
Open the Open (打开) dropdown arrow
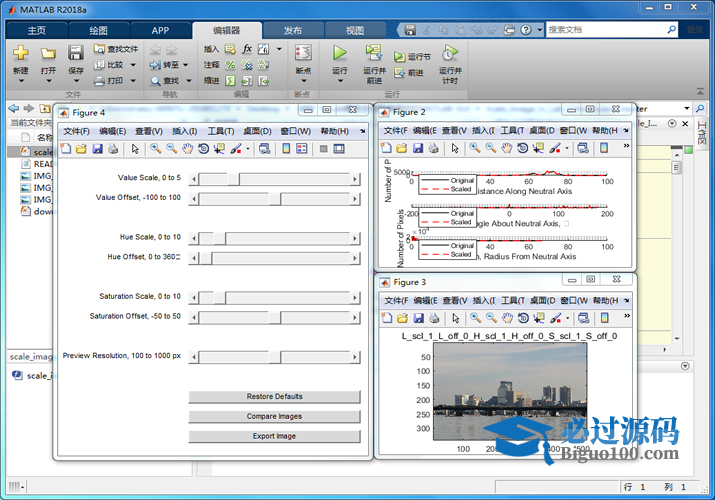tap(48, 81)
